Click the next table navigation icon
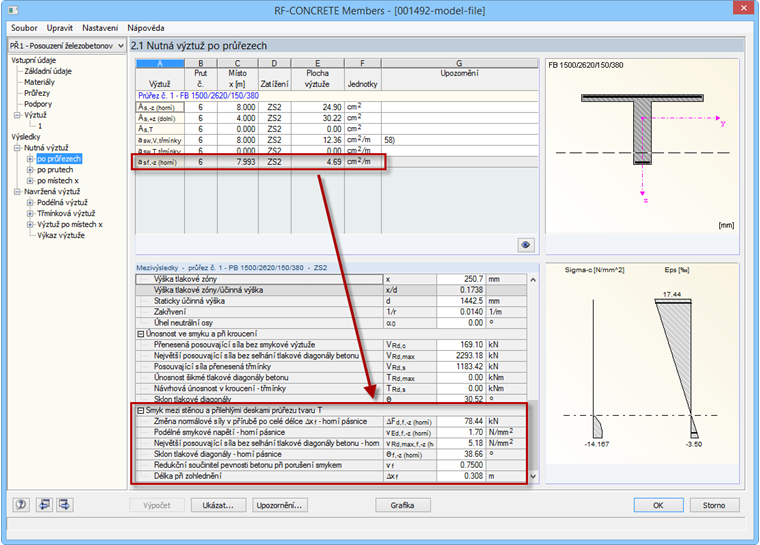 pyautogui.click(x=67, y=506)
